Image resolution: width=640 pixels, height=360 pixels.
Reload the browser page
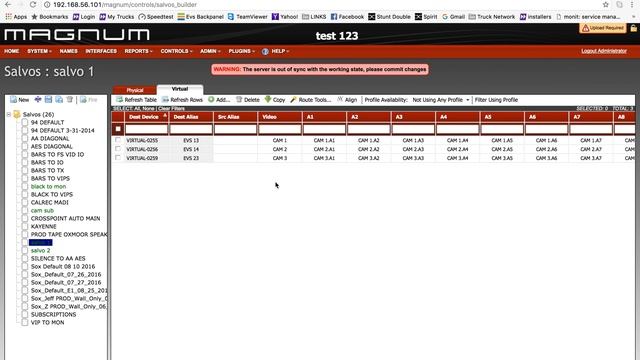point(33,4)
